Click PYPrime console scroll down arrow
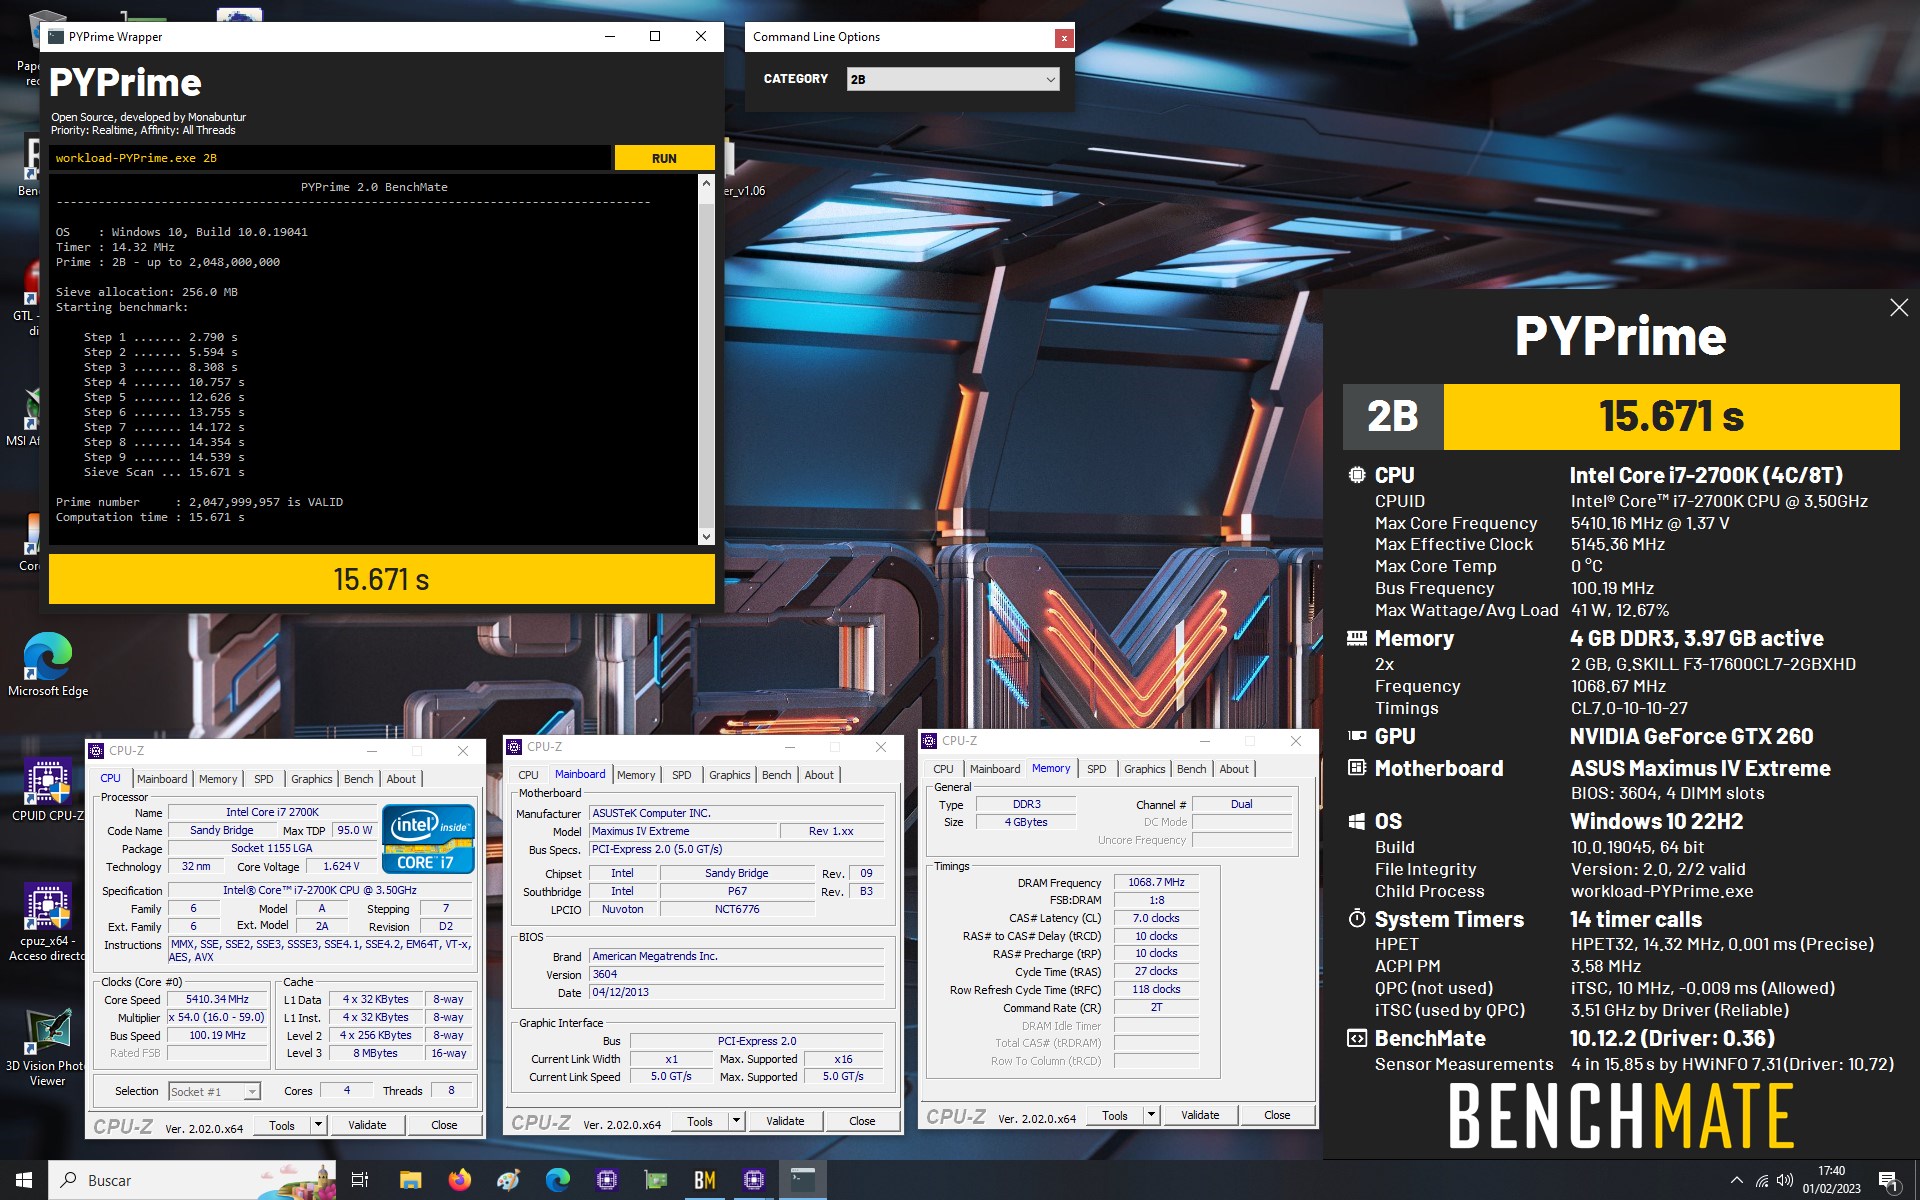 coord(706,536)
